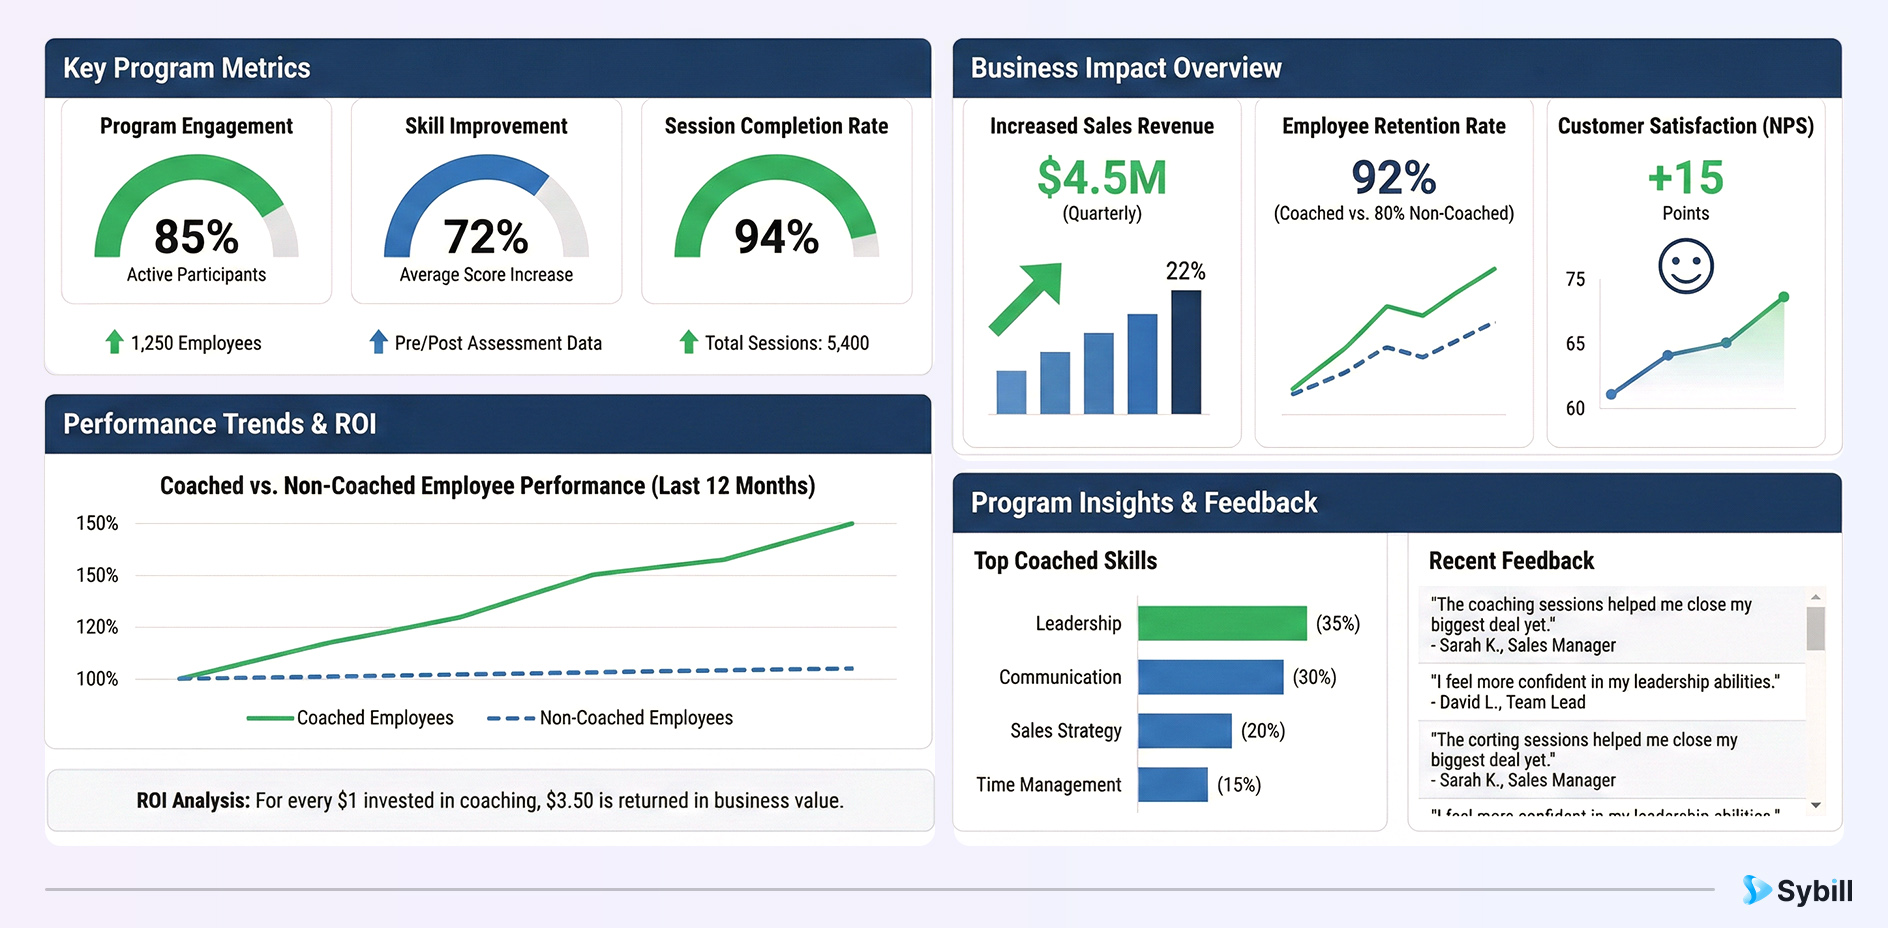Click the Time Management bar
1888x928 pixels.
(x=1172, y=785)
